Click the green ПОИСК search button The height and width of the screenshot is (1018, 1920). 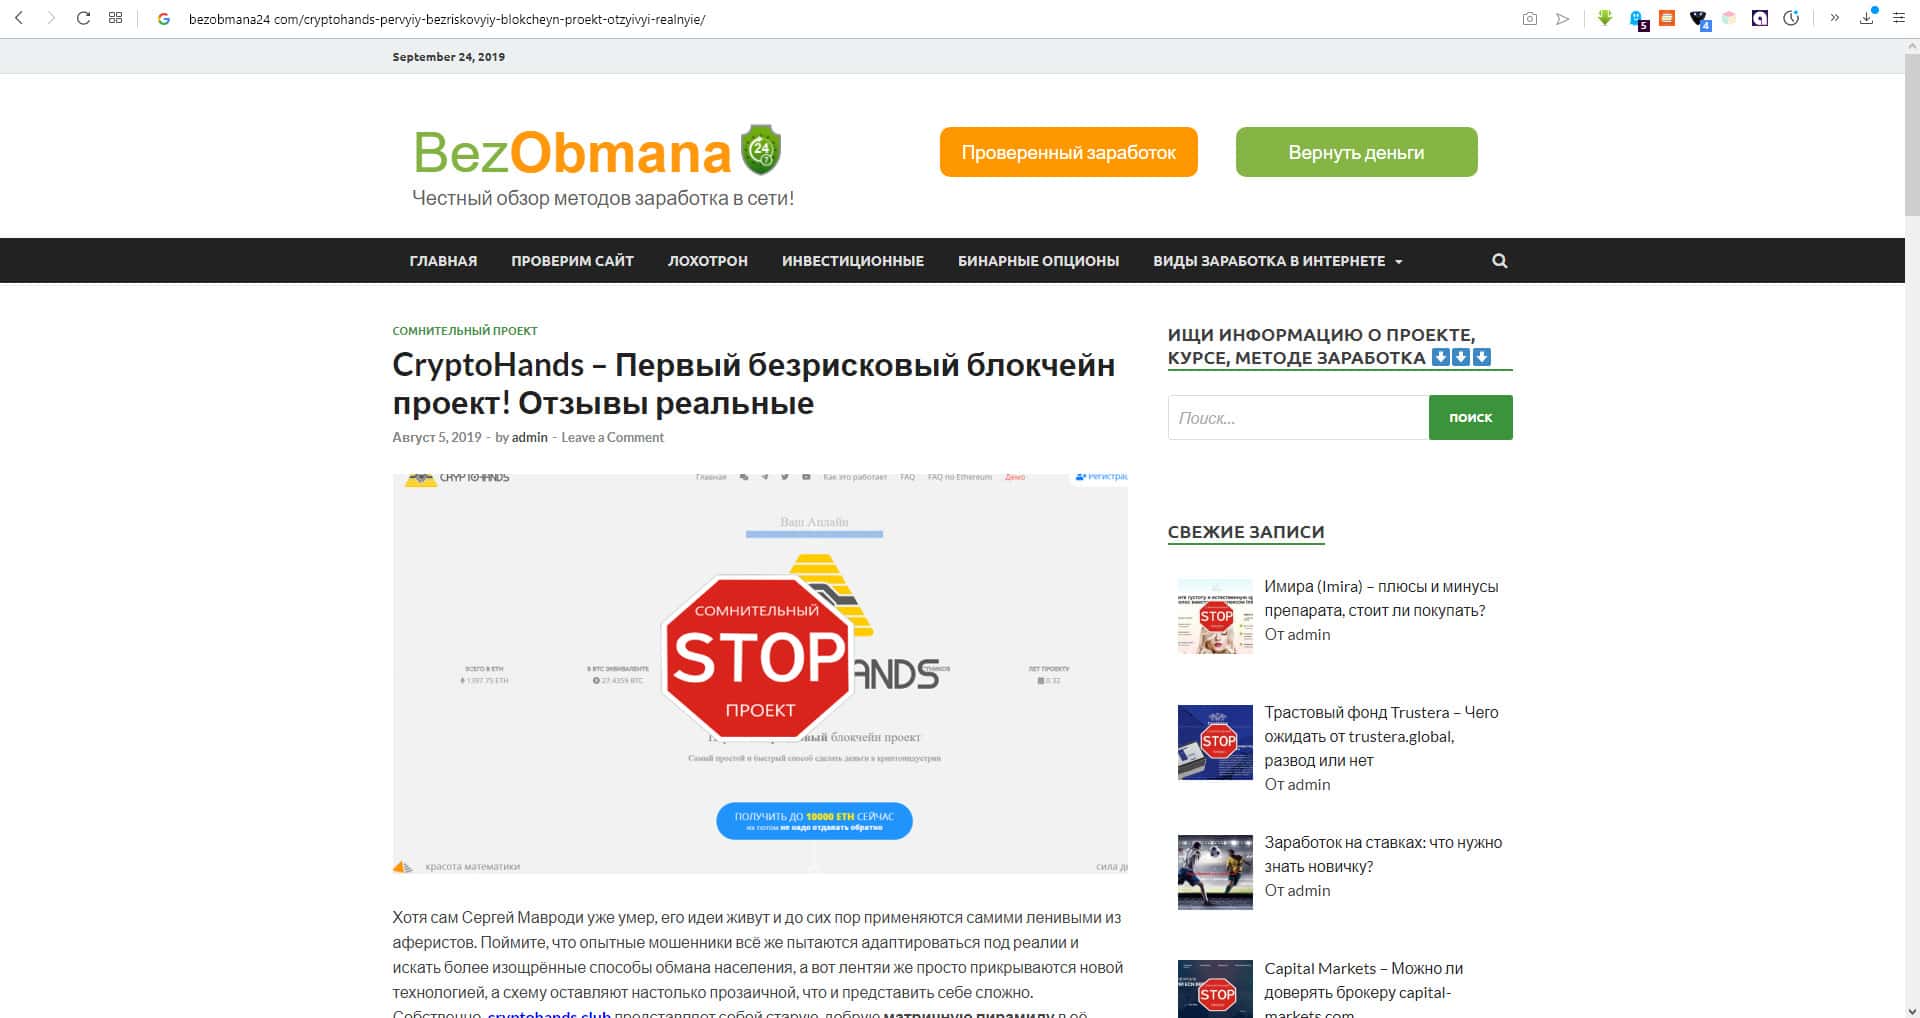tap(1470, 418)
